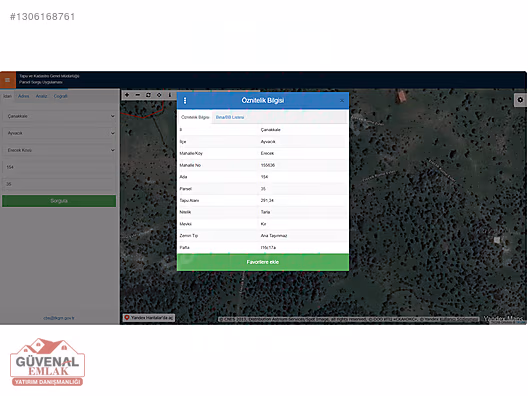Viewport: 528px width, 396px height.
Task: Click the tkgm.gov.tr email link
Action: [59, 318]
